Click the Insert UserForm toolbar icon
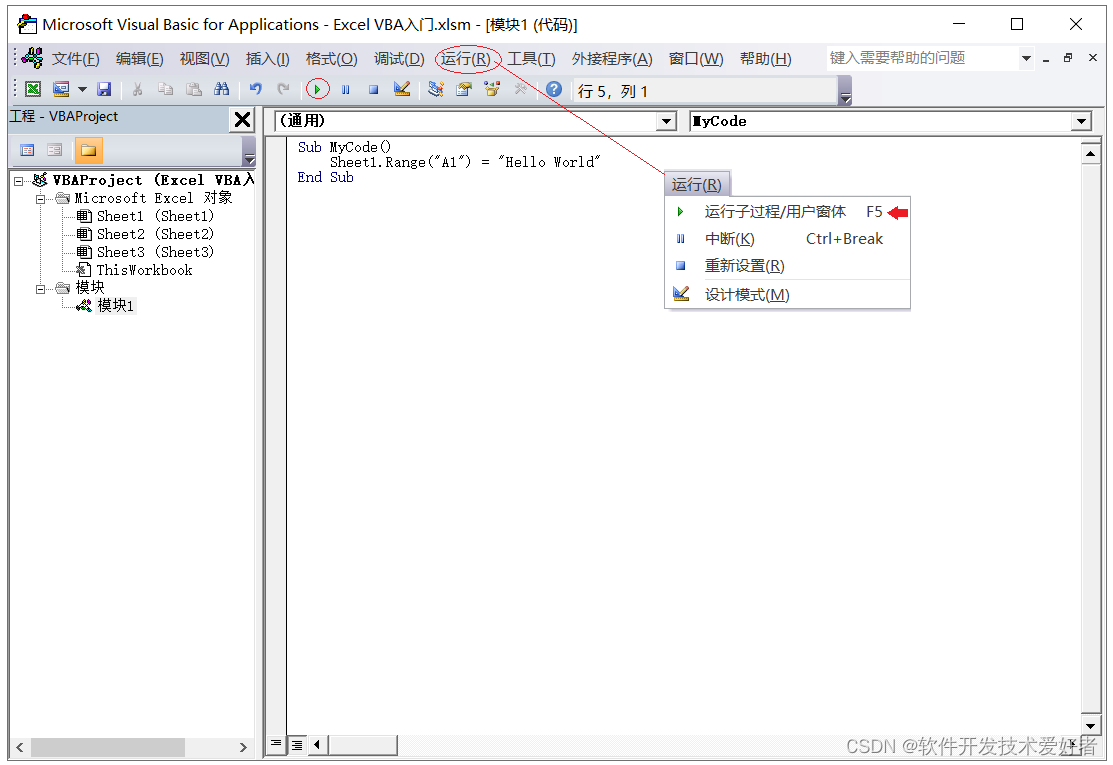 click(x=61, y=89)
